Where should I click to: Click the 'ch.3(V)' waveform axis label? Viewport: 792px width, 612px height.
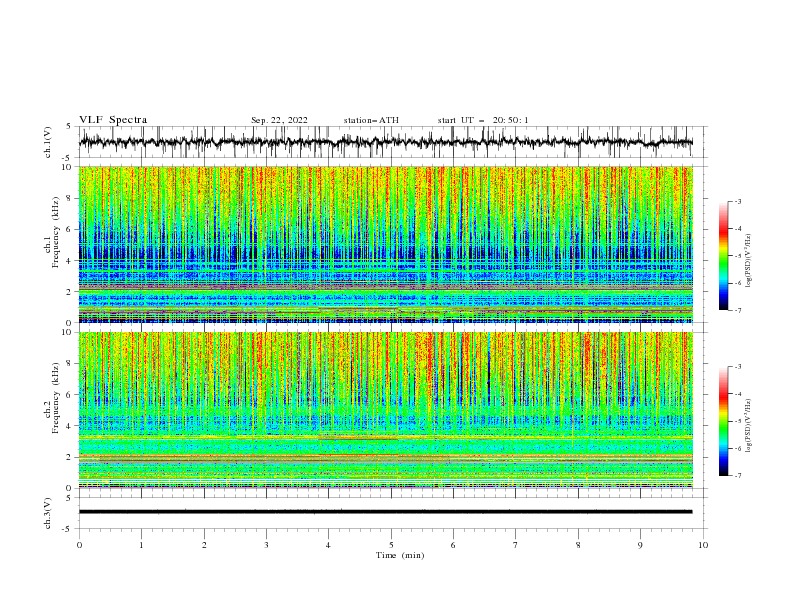pos(48,513)
